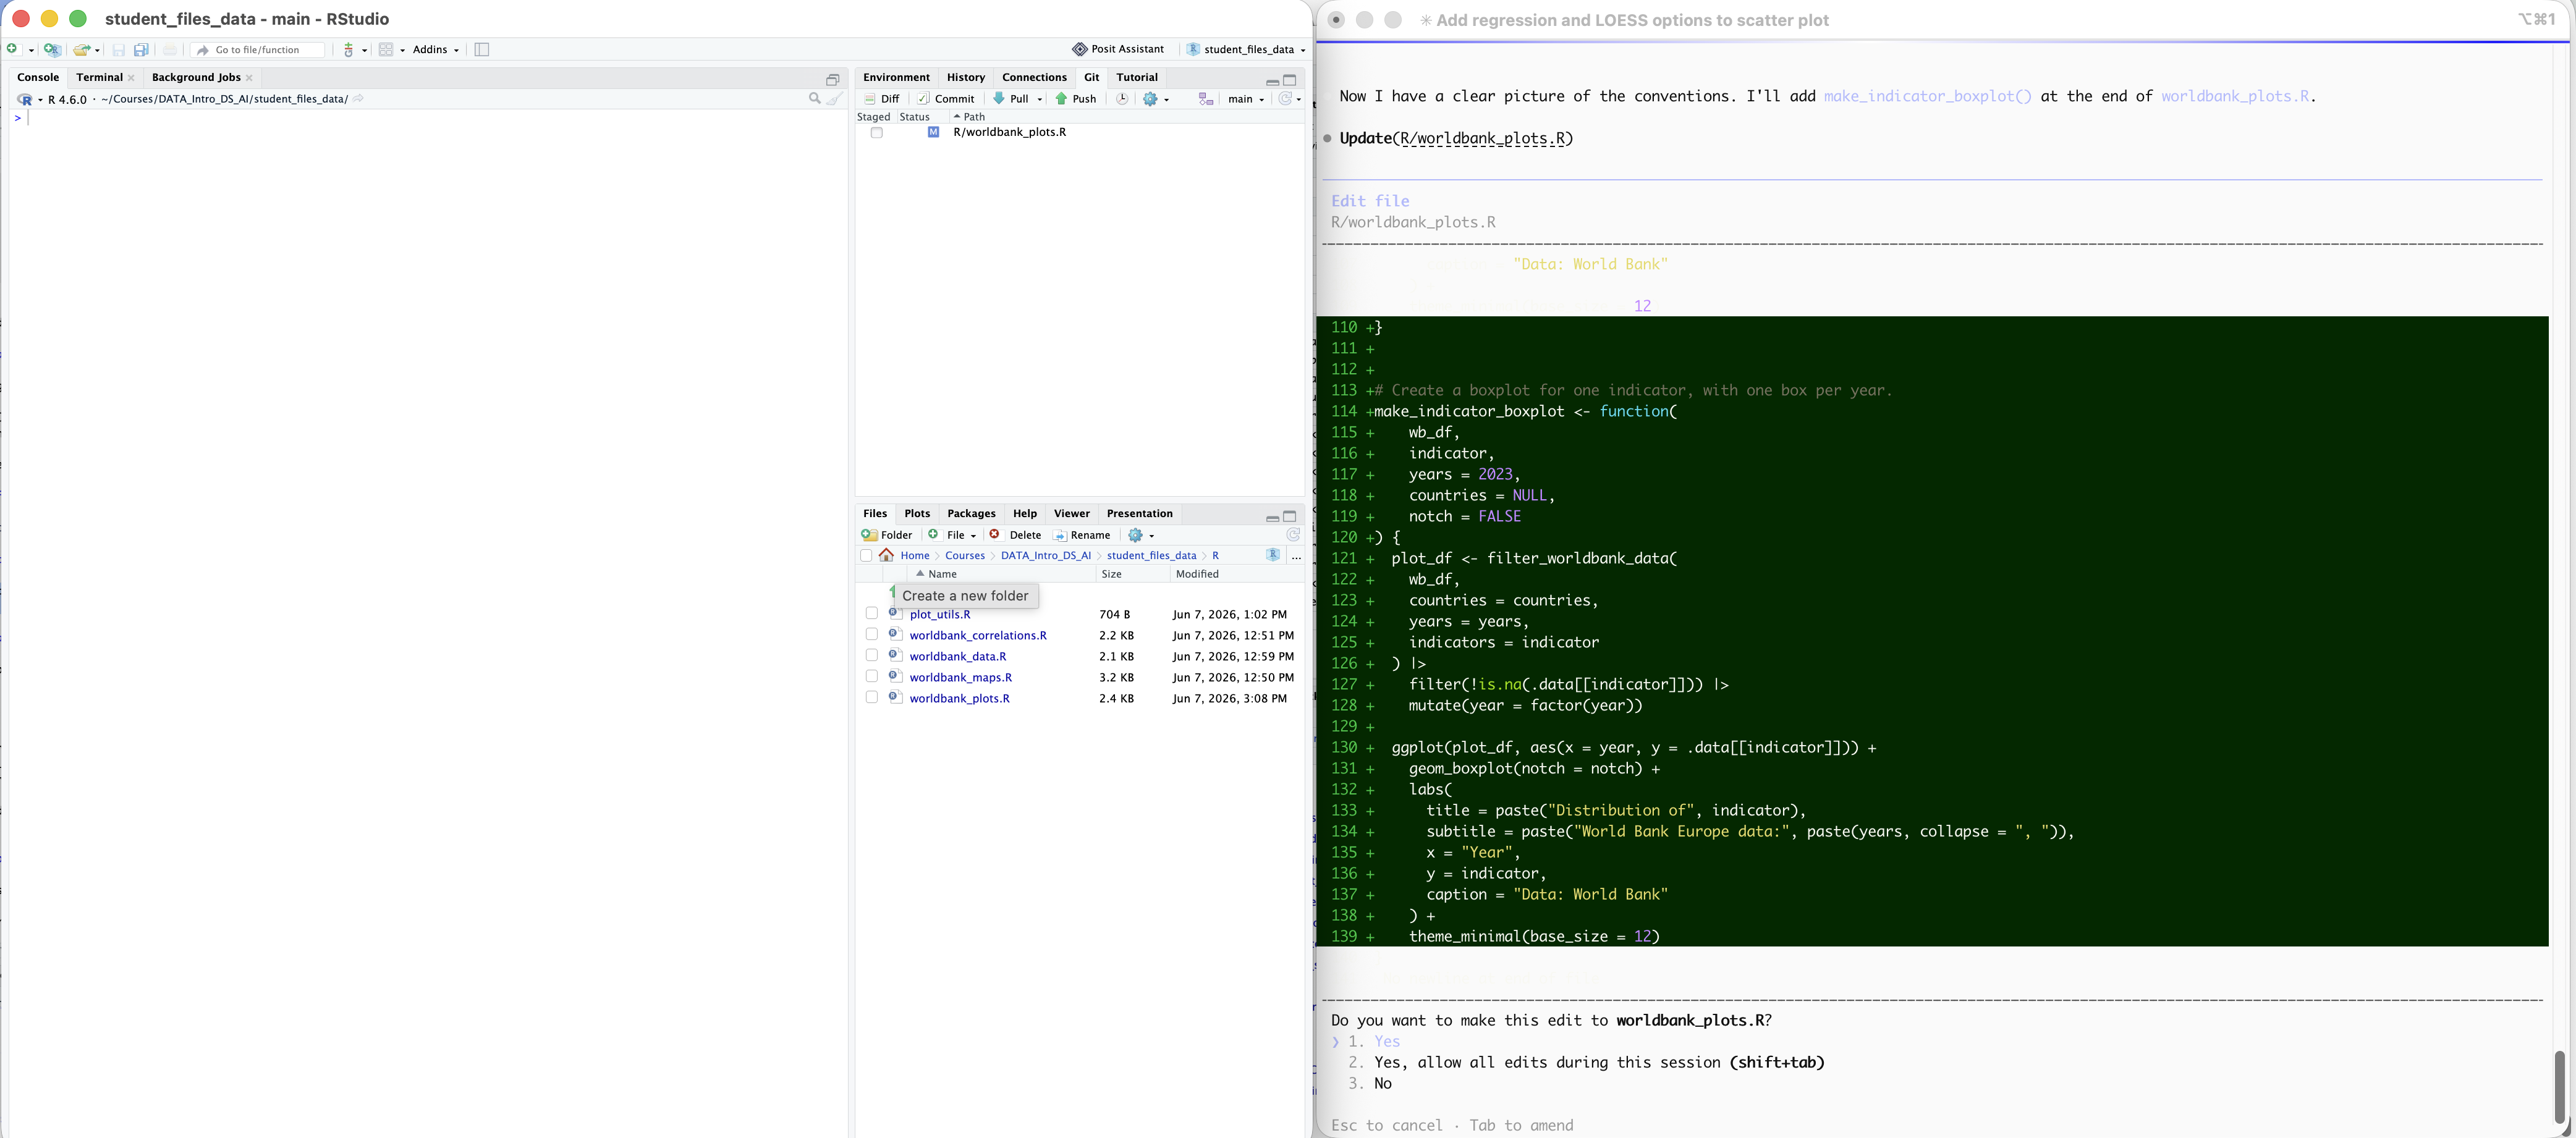
Task: Click the Git commit history clock icon
Action: click(1122, 99)
